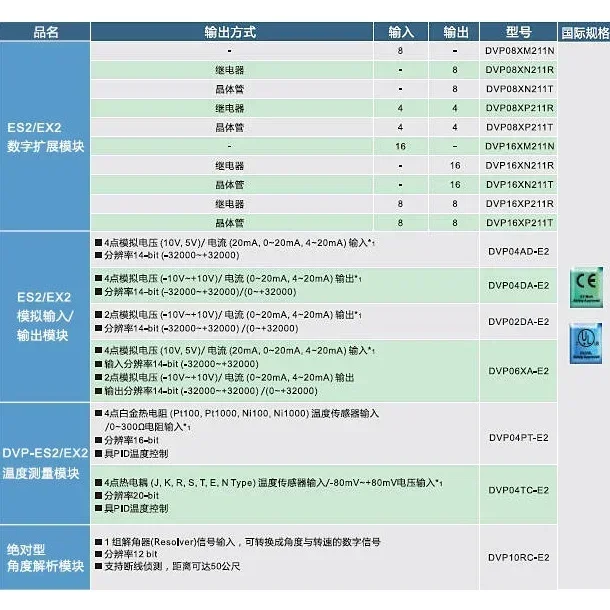
Task: Click input value 8 in DVP08XM211N row
Action: coord(400,51)
